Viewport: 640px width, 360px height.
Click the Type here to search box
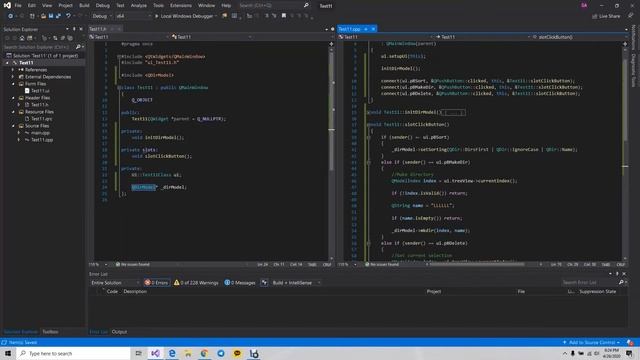(x=73, y=353)
